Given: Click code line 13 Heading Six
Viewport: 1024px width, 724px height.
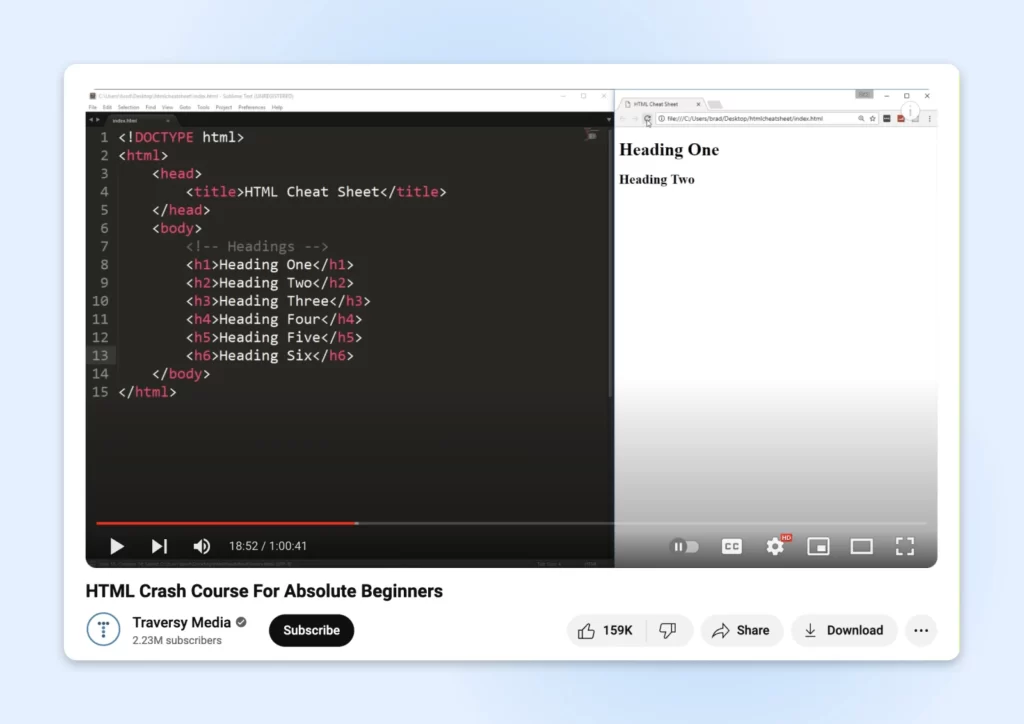Looking at the screenshot, I should (x=270, y=356).
